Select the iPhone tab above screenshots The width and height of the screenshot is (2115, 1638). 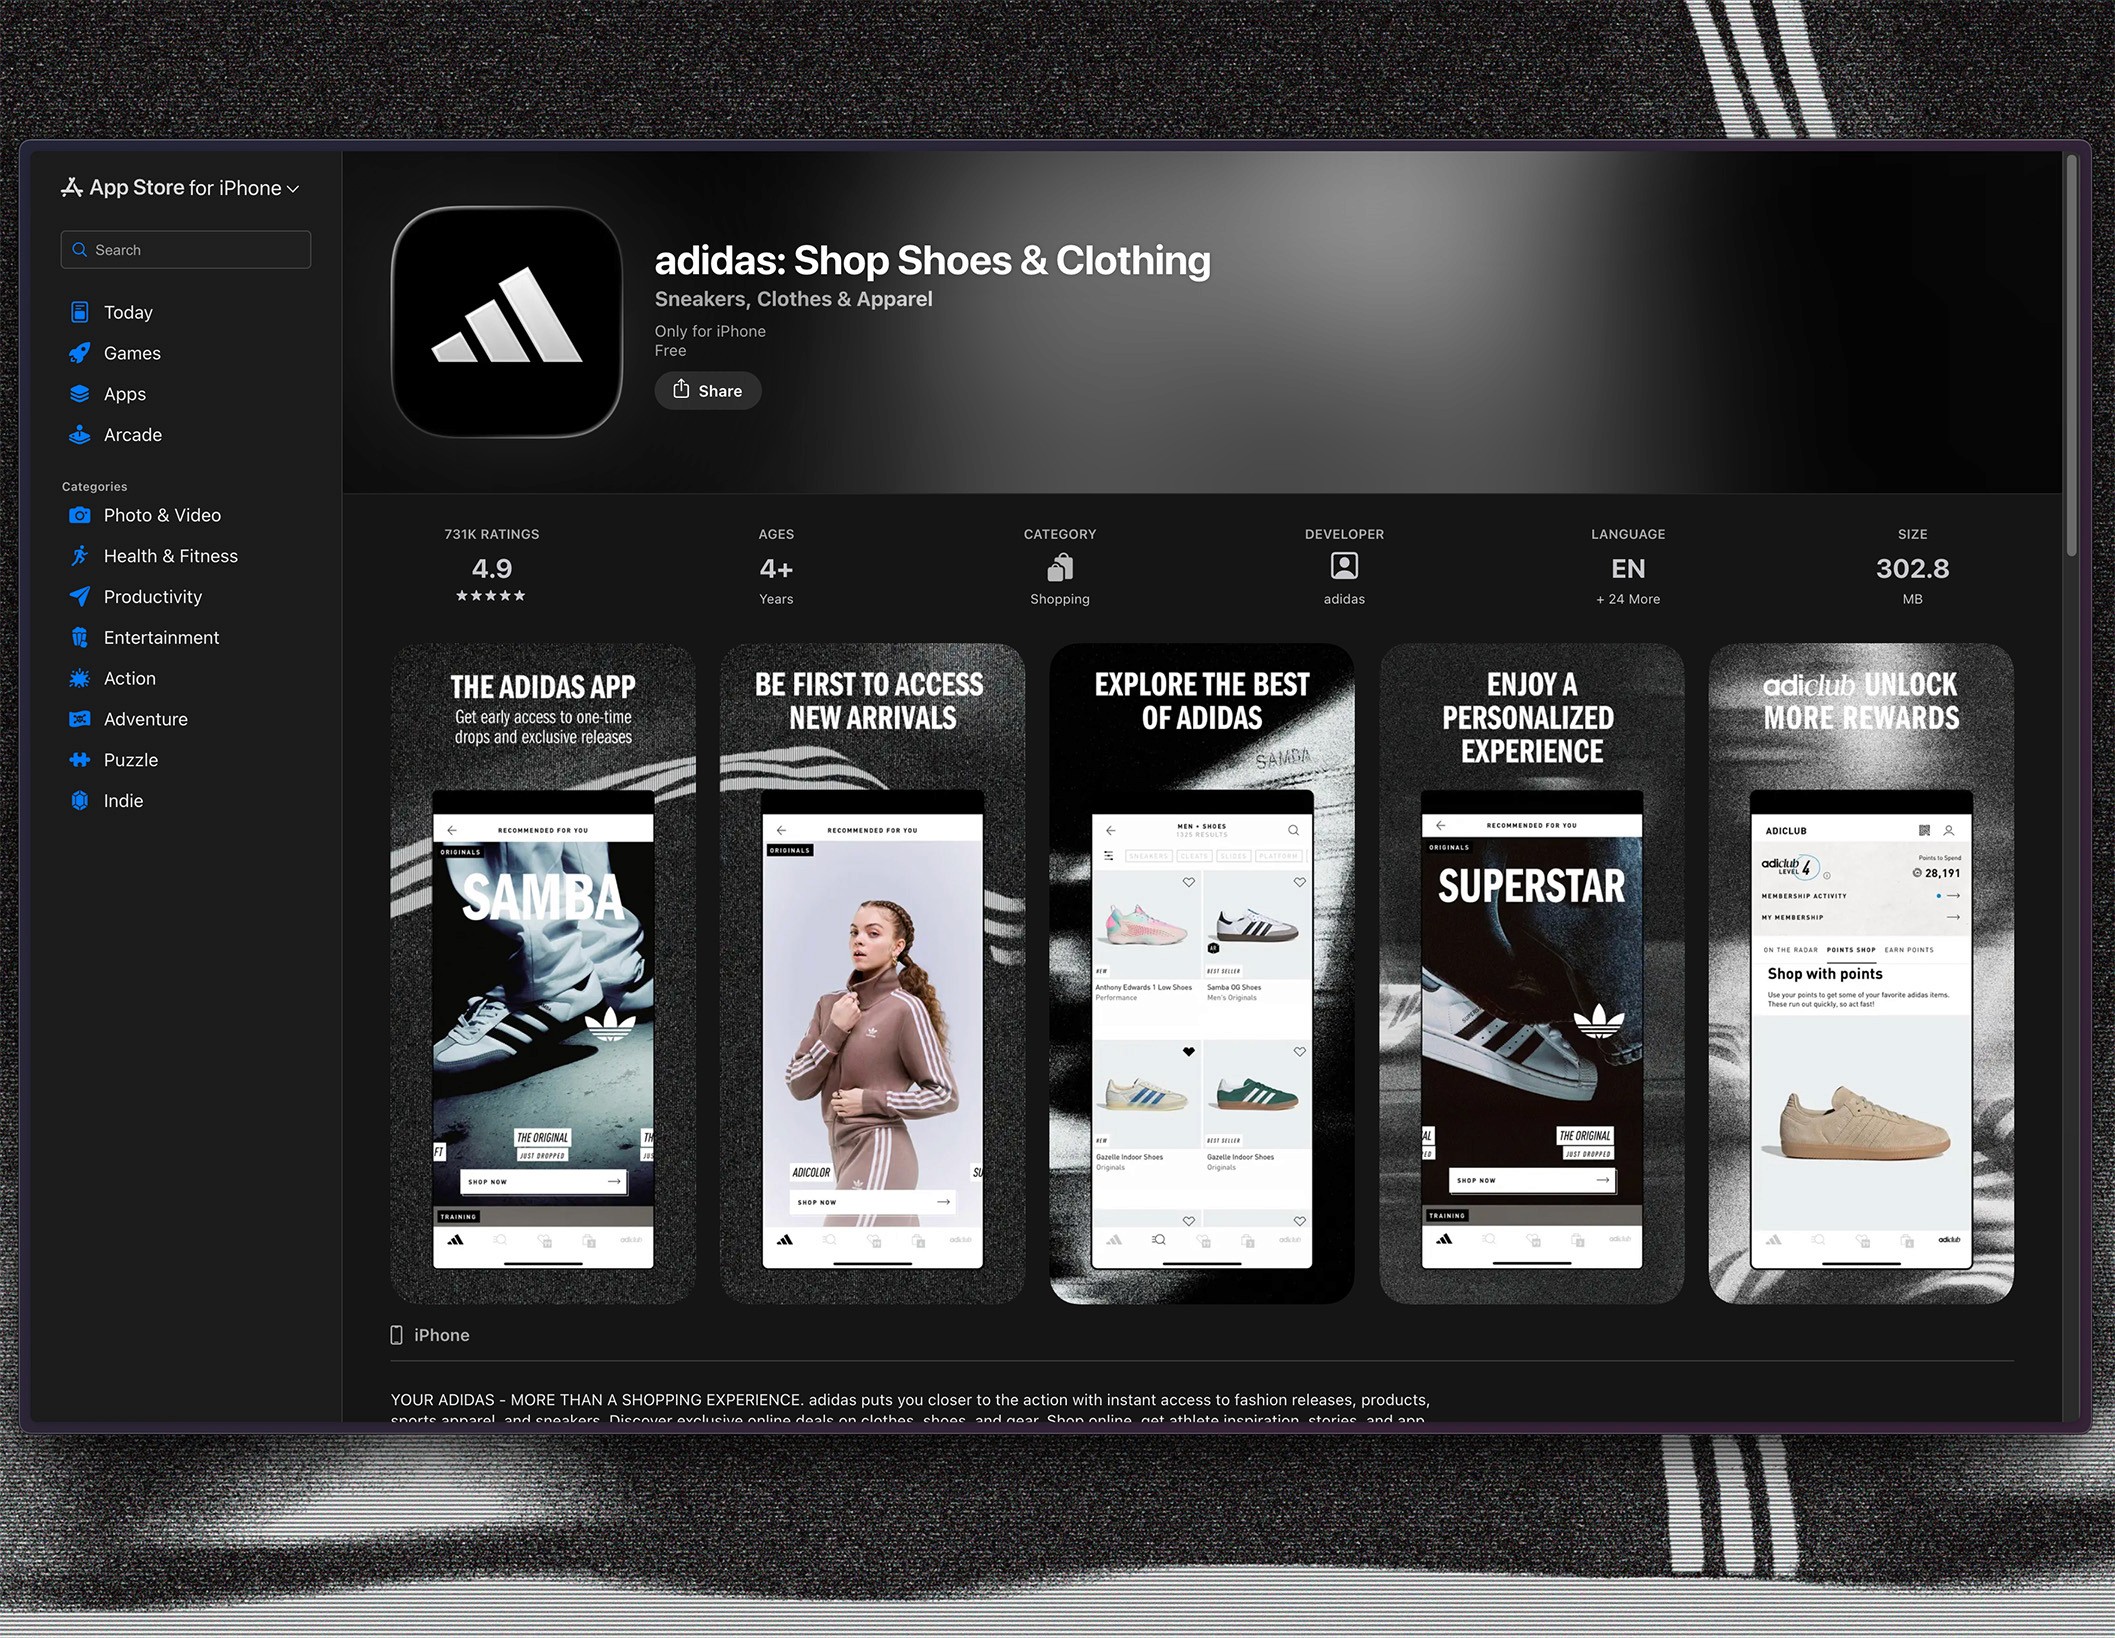pyautogui.click(x=430, y=1334)
